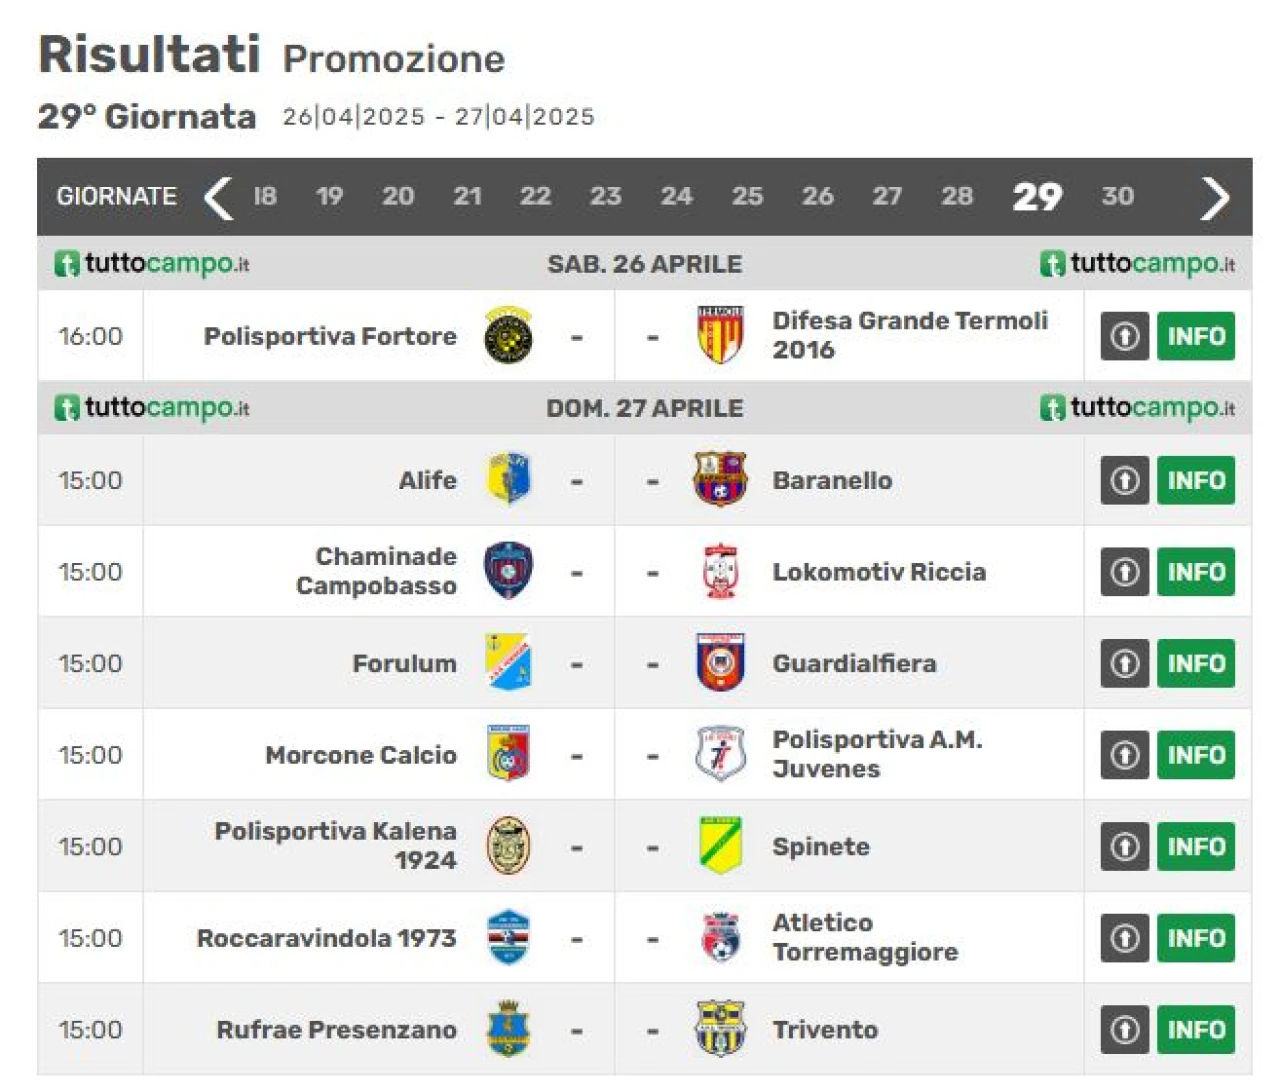Viewport: 1280px width, 1091px height.
Task: Go to previous giornate with left chevron
Action: [x=218, y=197]
